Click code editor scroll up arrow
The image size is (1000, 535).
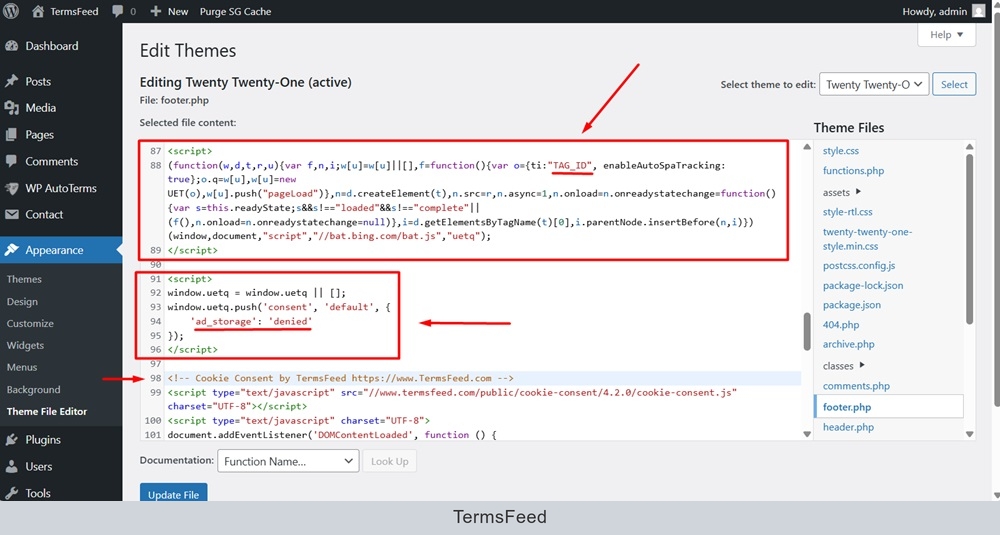point(807,147)
